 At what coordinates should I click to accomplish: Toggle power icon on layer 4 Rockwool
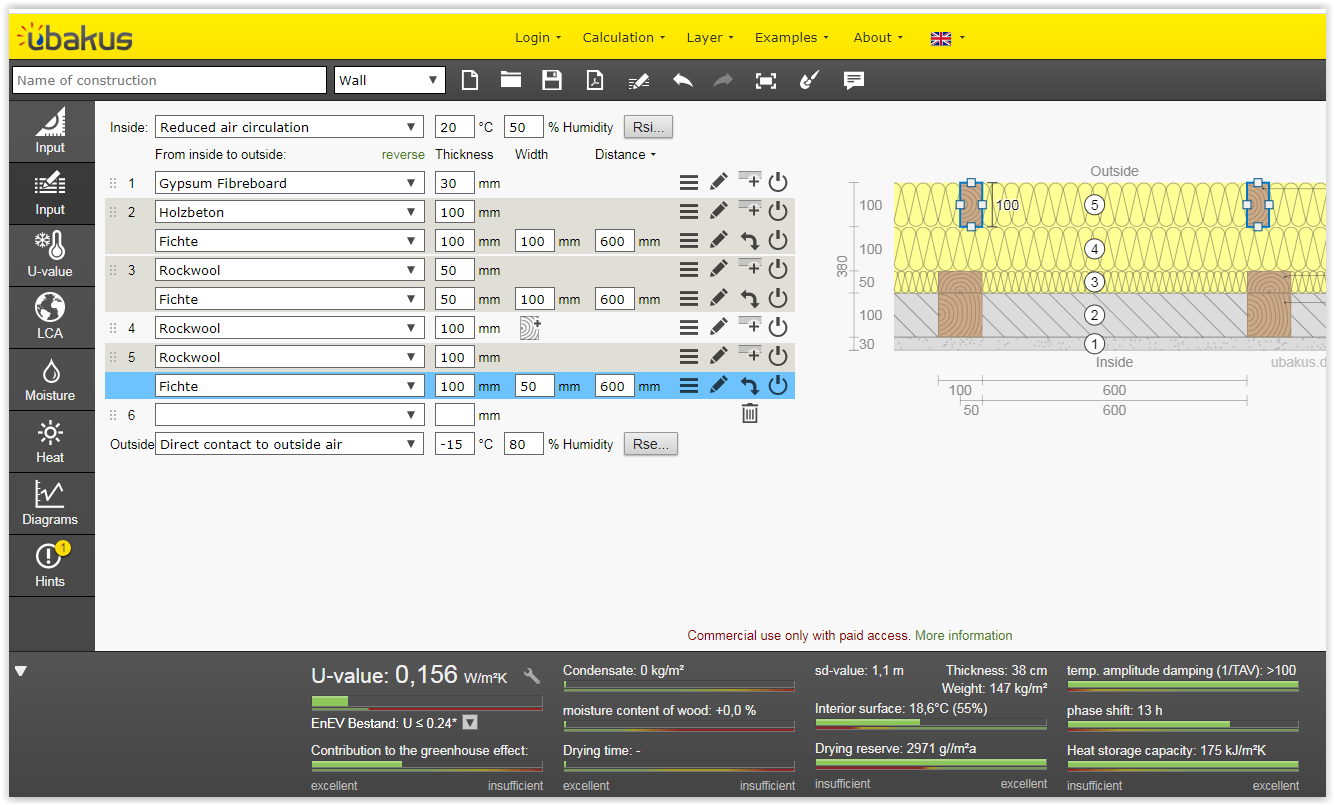778,327
